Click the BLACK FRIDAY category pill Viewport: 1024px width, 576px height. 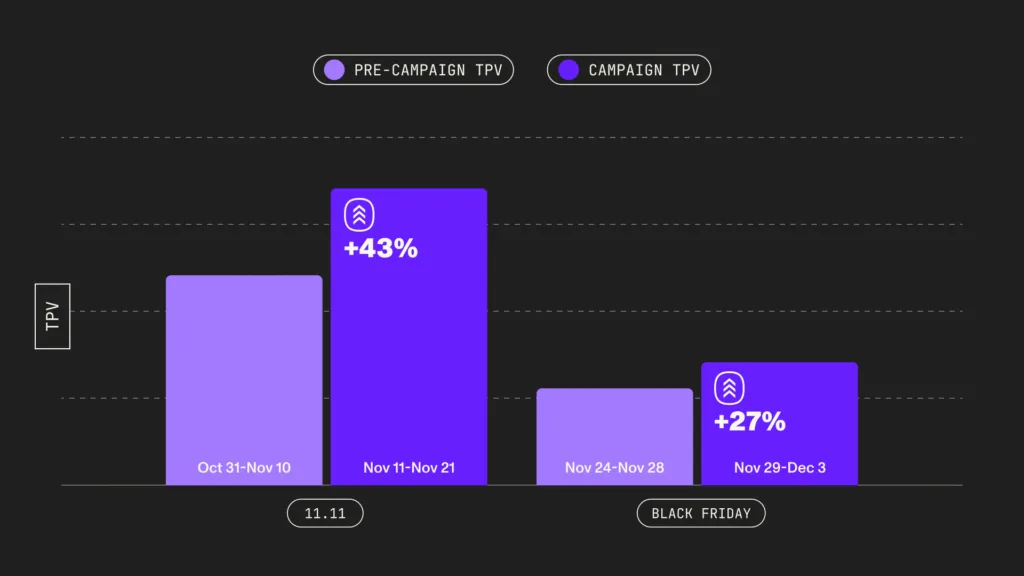click(x=701, y=514)
